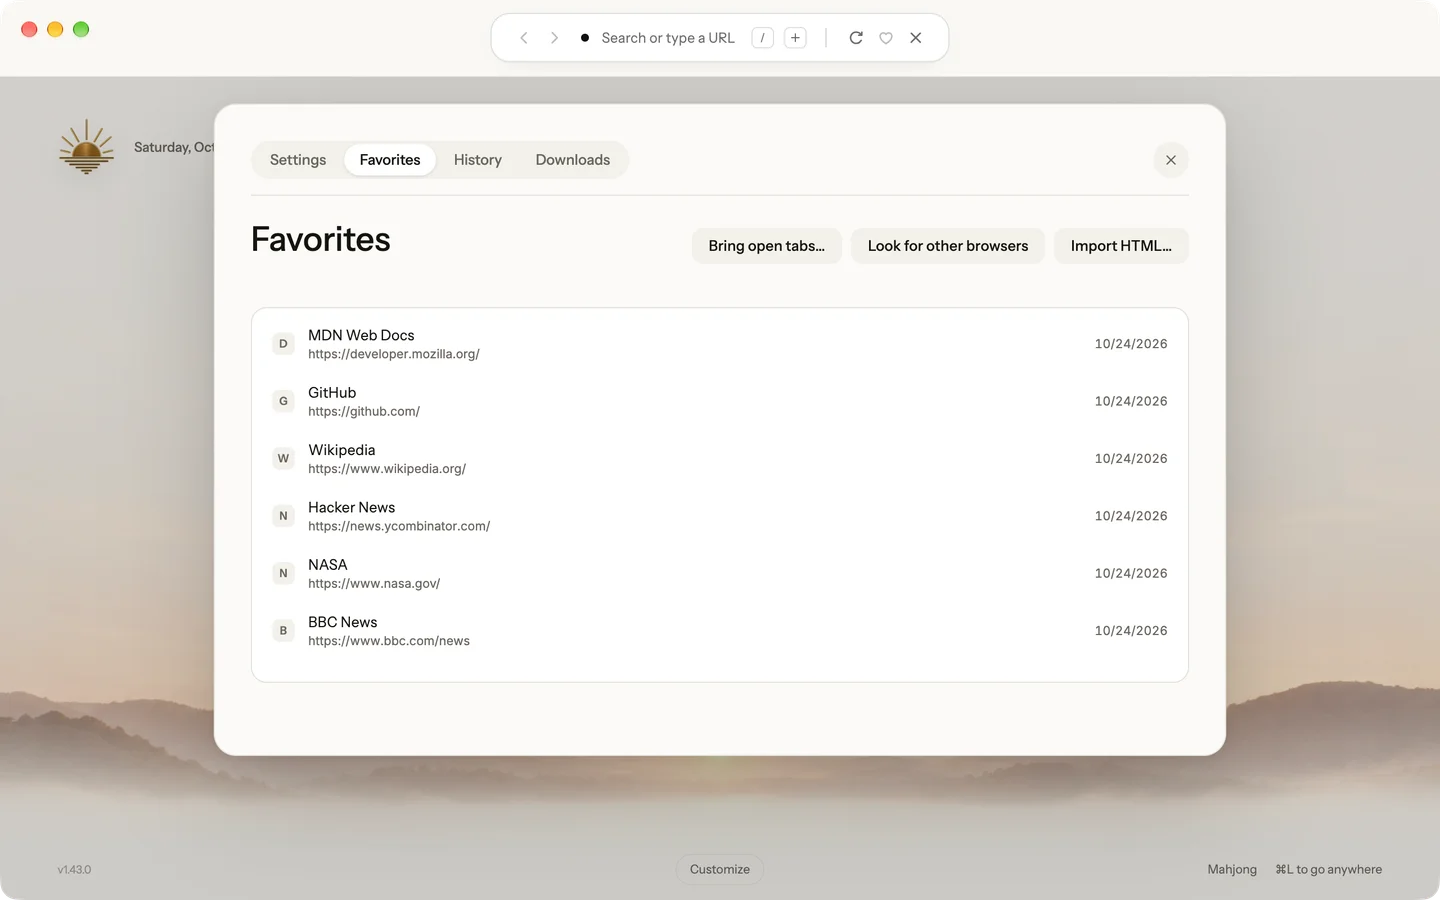Click the date on the Wikipedia row
This screenshot has width=1440, height=900.
click(1131, 459)
